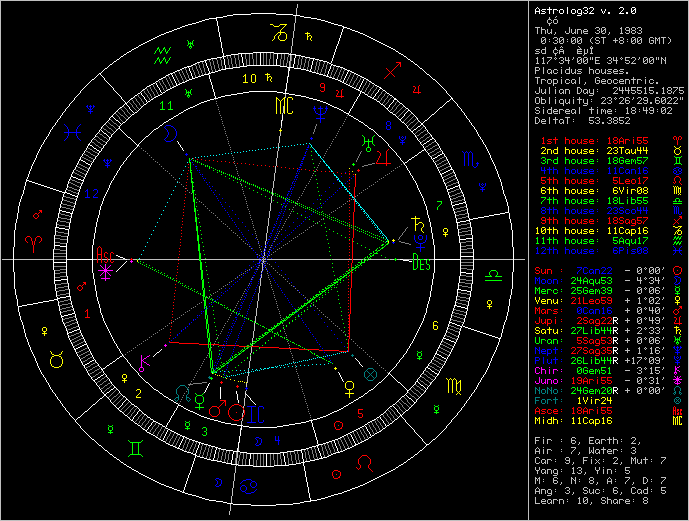This screenshot has width=689, height=521.
Task: Select the green Uranus glyph inside the chart
Action: 368,143
